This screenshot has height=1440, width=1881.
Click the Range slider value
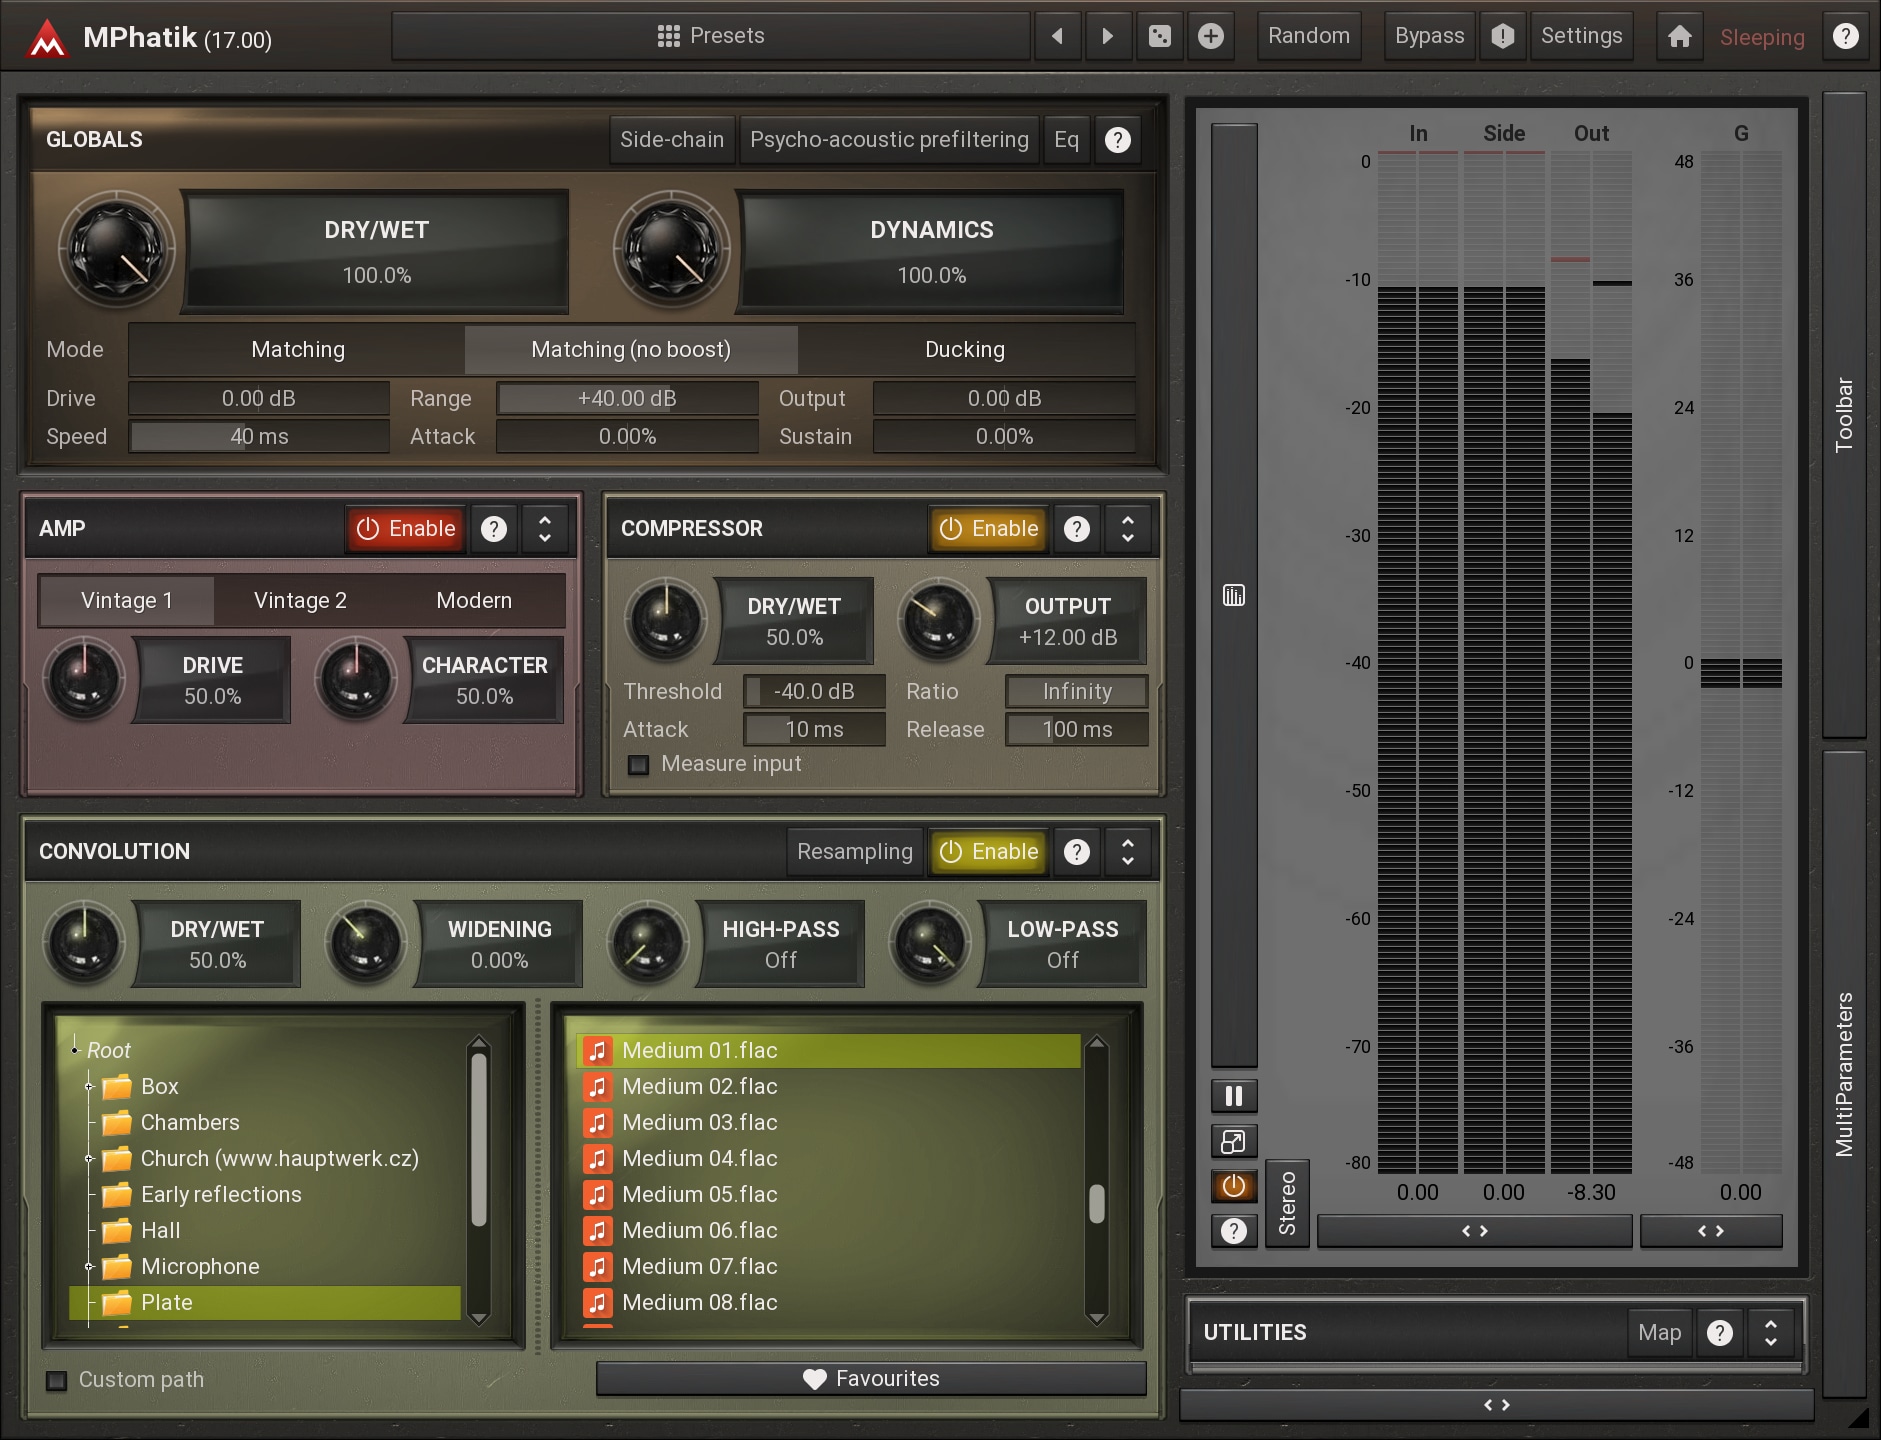[x=627, y=398]
